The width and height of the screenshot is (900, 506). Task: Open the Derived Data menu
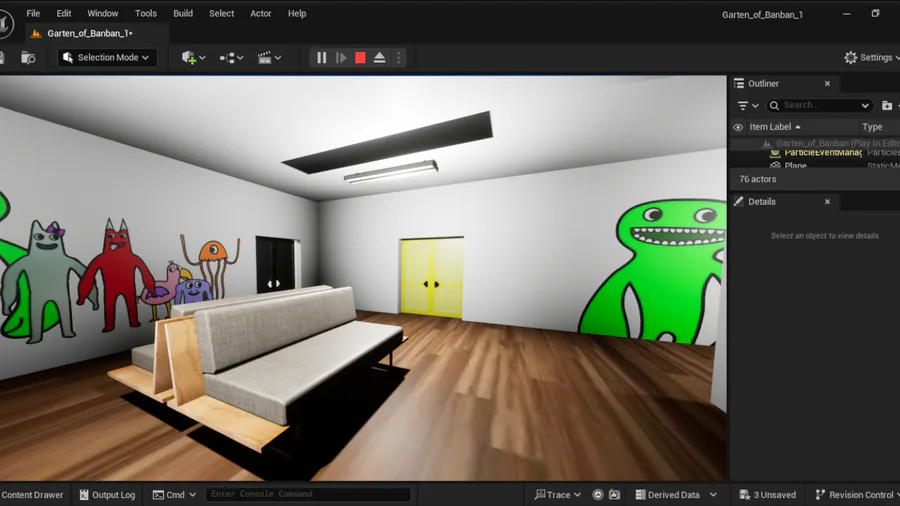tap(676, 495)
